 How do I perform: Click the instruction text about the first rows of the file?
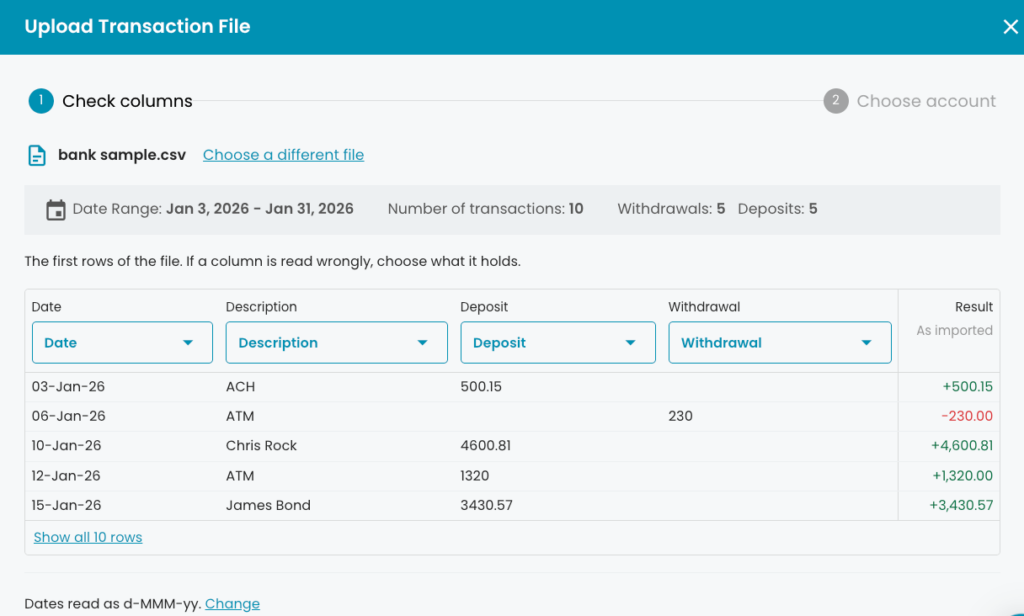(272, 261)
